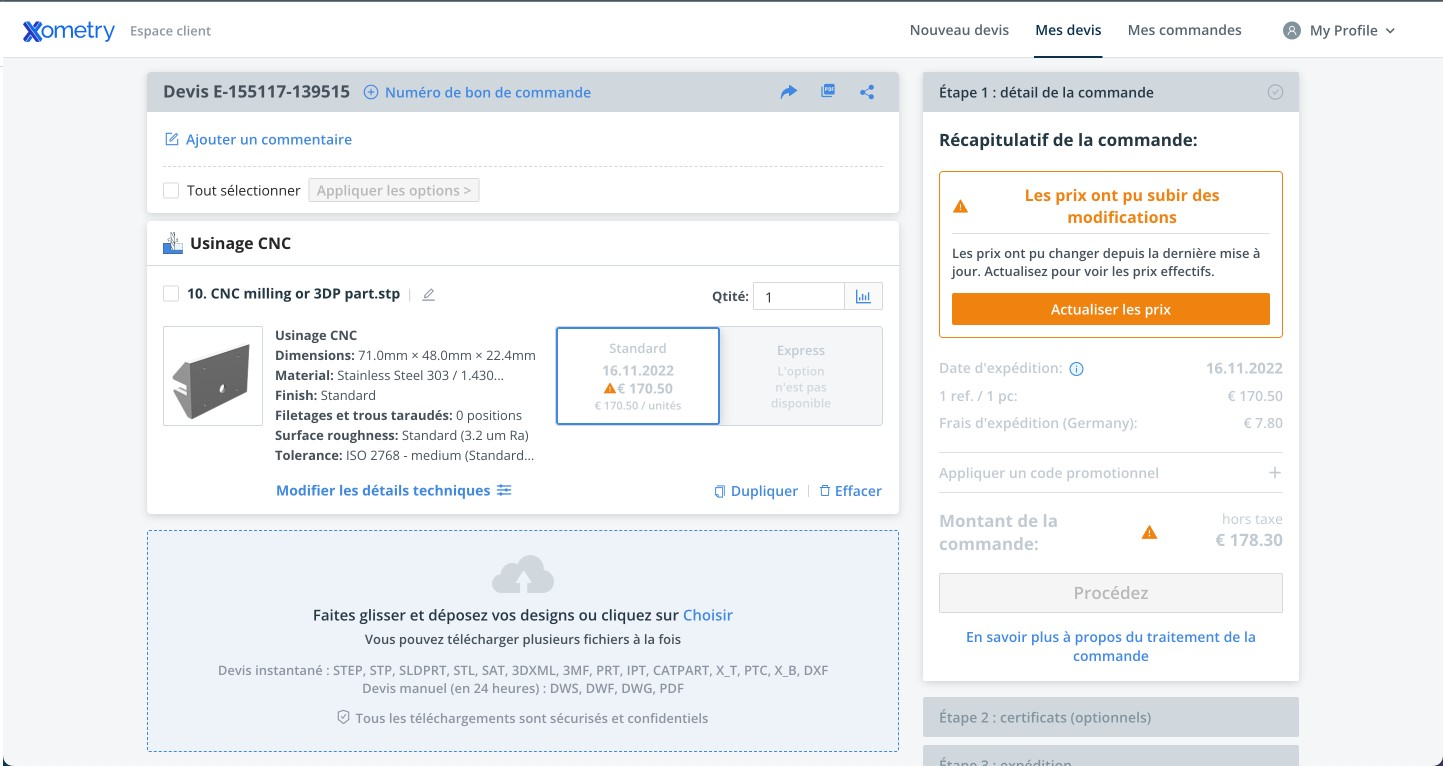Toggle the Tout sélectionner checkbox
Image resolution: width=1443 pixels, height=766 pixels.
[171, 191]
